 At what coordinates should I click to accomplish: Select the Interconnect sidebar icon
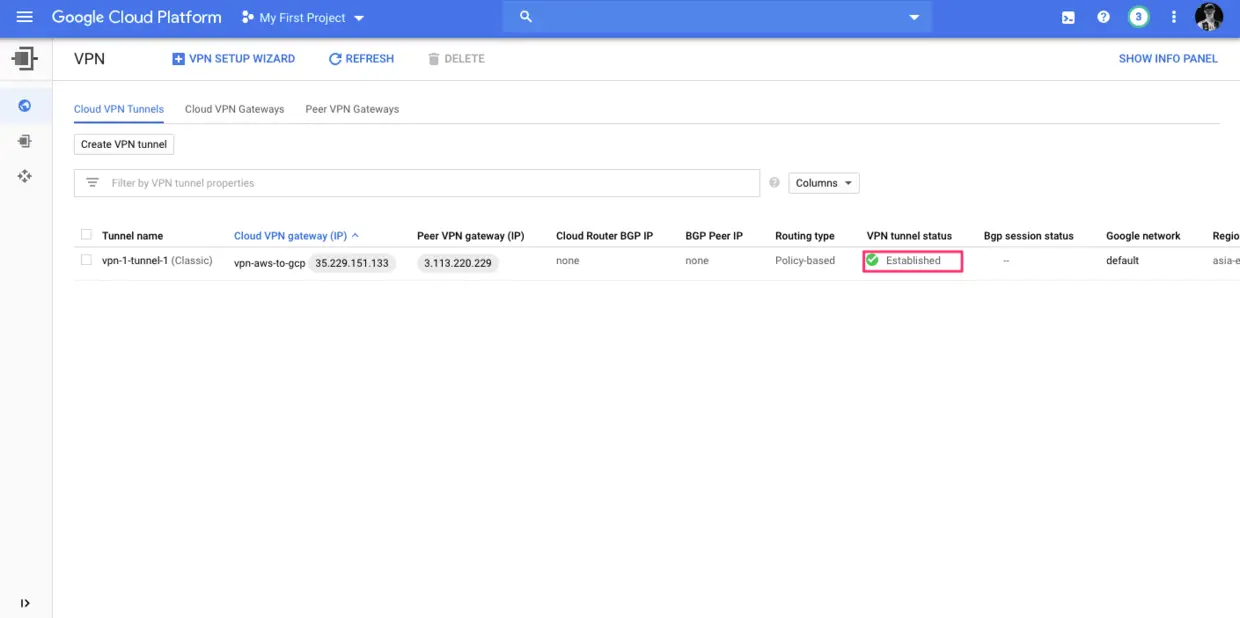pos(25,141)
